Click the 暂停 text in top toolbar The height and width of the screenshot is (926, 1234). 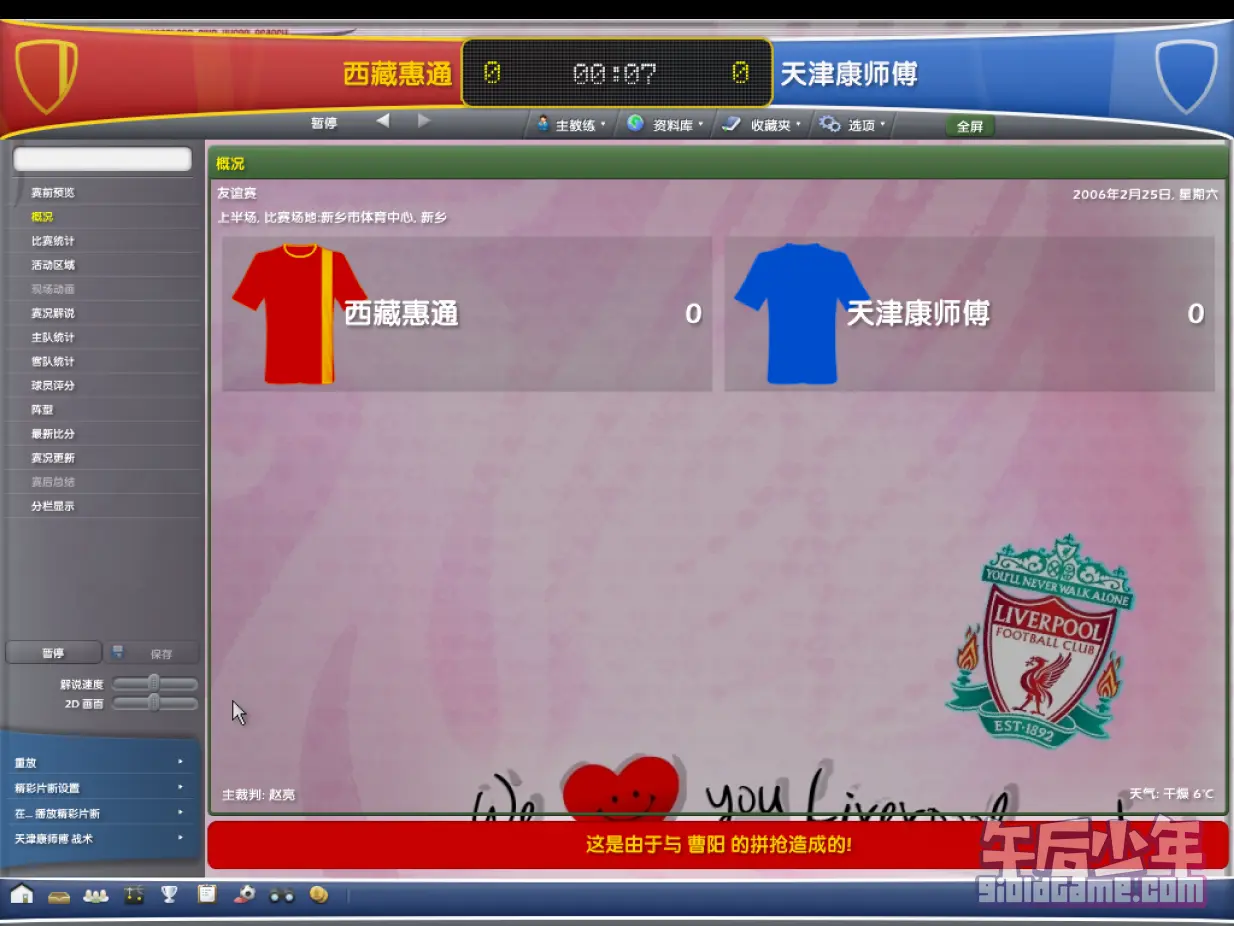click(x=324, y=123)
